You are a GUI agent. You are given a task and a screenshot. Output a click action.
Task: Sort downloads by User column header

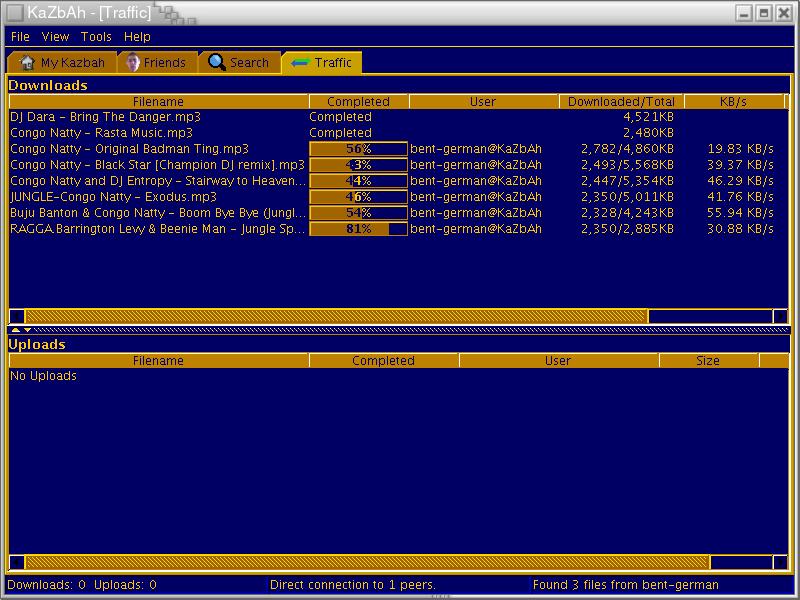pyautogui.click(x=483, y=102)
